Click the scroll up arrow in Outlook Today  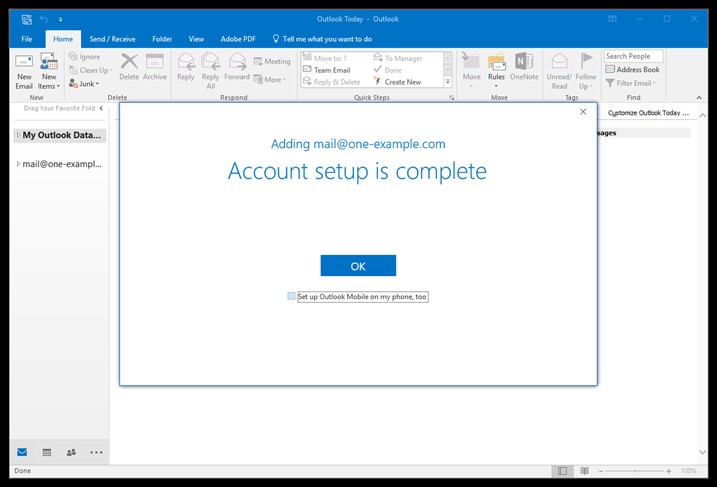click(702, 116)
